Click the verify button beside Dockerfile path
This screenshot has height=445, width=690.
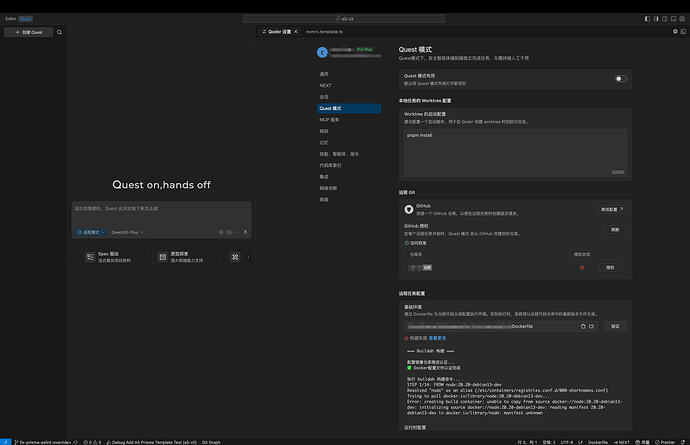[x=615, y=327]
